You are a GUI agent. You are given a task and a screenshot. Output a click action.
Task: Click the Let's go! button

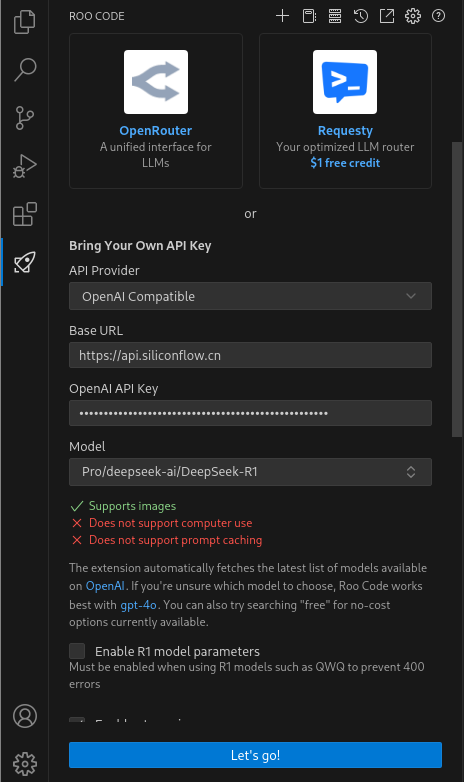point(255,755)
